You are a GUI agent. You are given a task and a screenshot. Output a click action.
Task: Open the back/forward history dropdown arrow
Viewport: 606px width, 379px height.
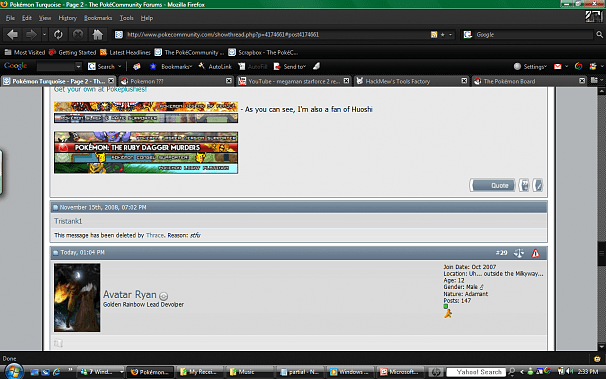(44, 35)
